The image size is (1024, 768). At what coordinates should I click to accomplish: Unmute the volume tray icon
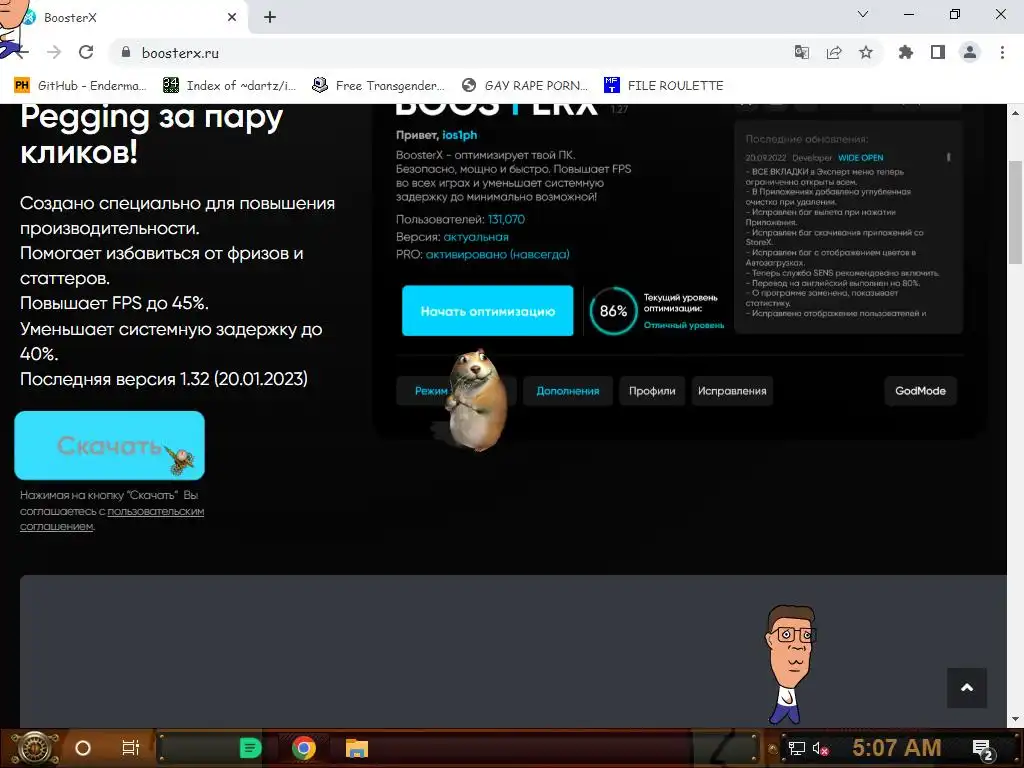coord(821,748)
